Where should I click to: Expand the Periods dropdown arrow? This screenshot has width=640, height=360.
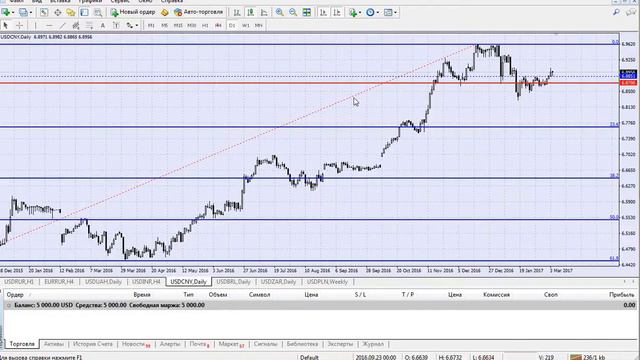pos(378,13)
